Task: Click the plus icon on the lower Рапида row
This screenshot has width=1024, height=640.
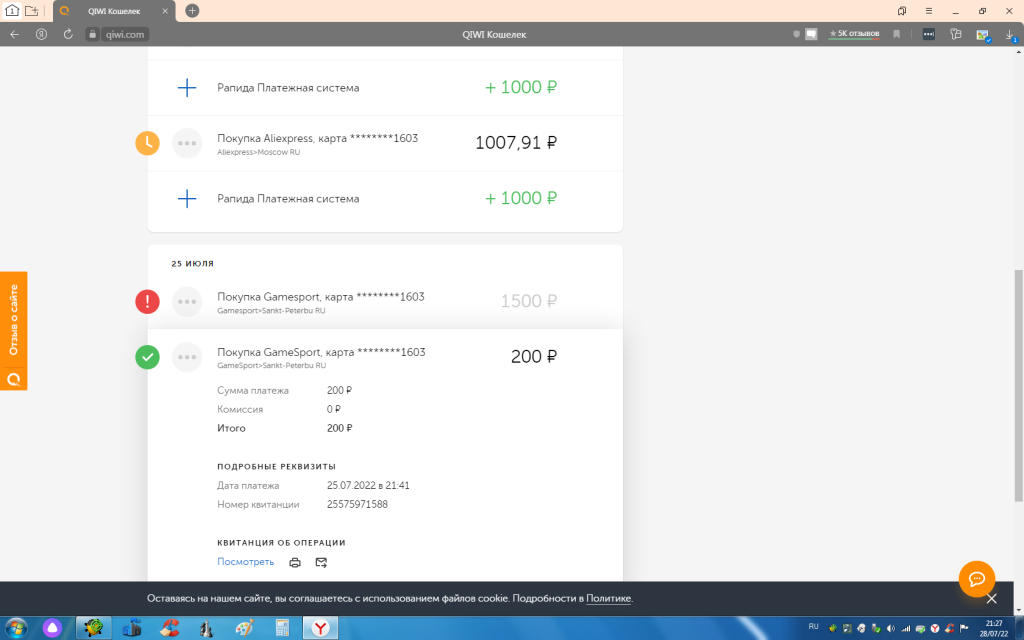Action: tap(187, 199)
